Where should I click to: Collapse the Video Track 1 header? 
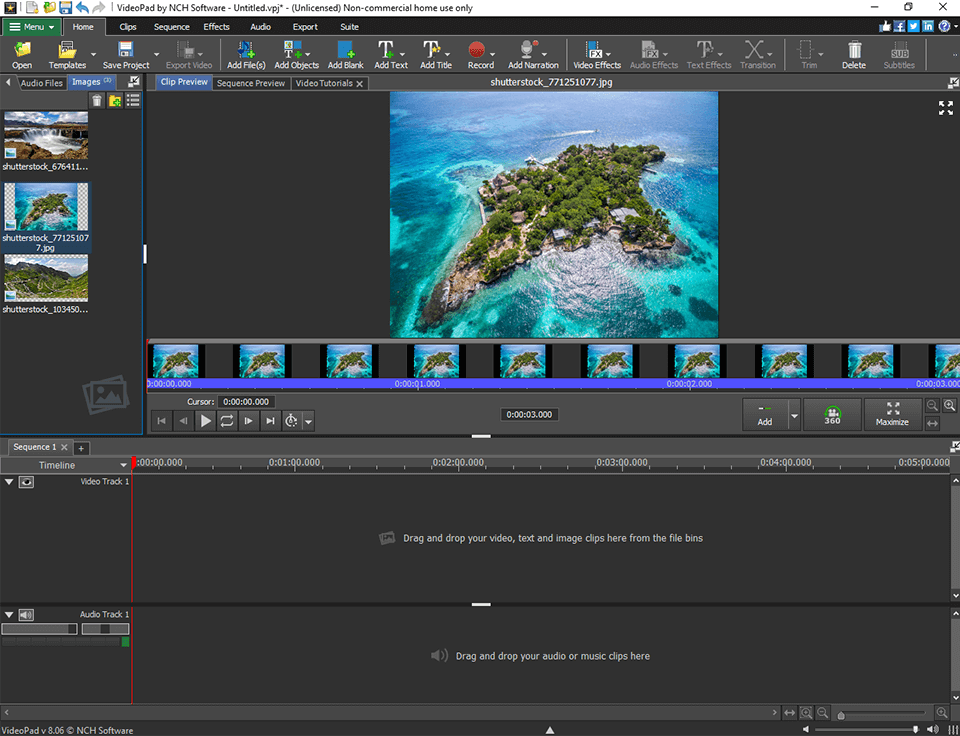click(x=8, y=481)
